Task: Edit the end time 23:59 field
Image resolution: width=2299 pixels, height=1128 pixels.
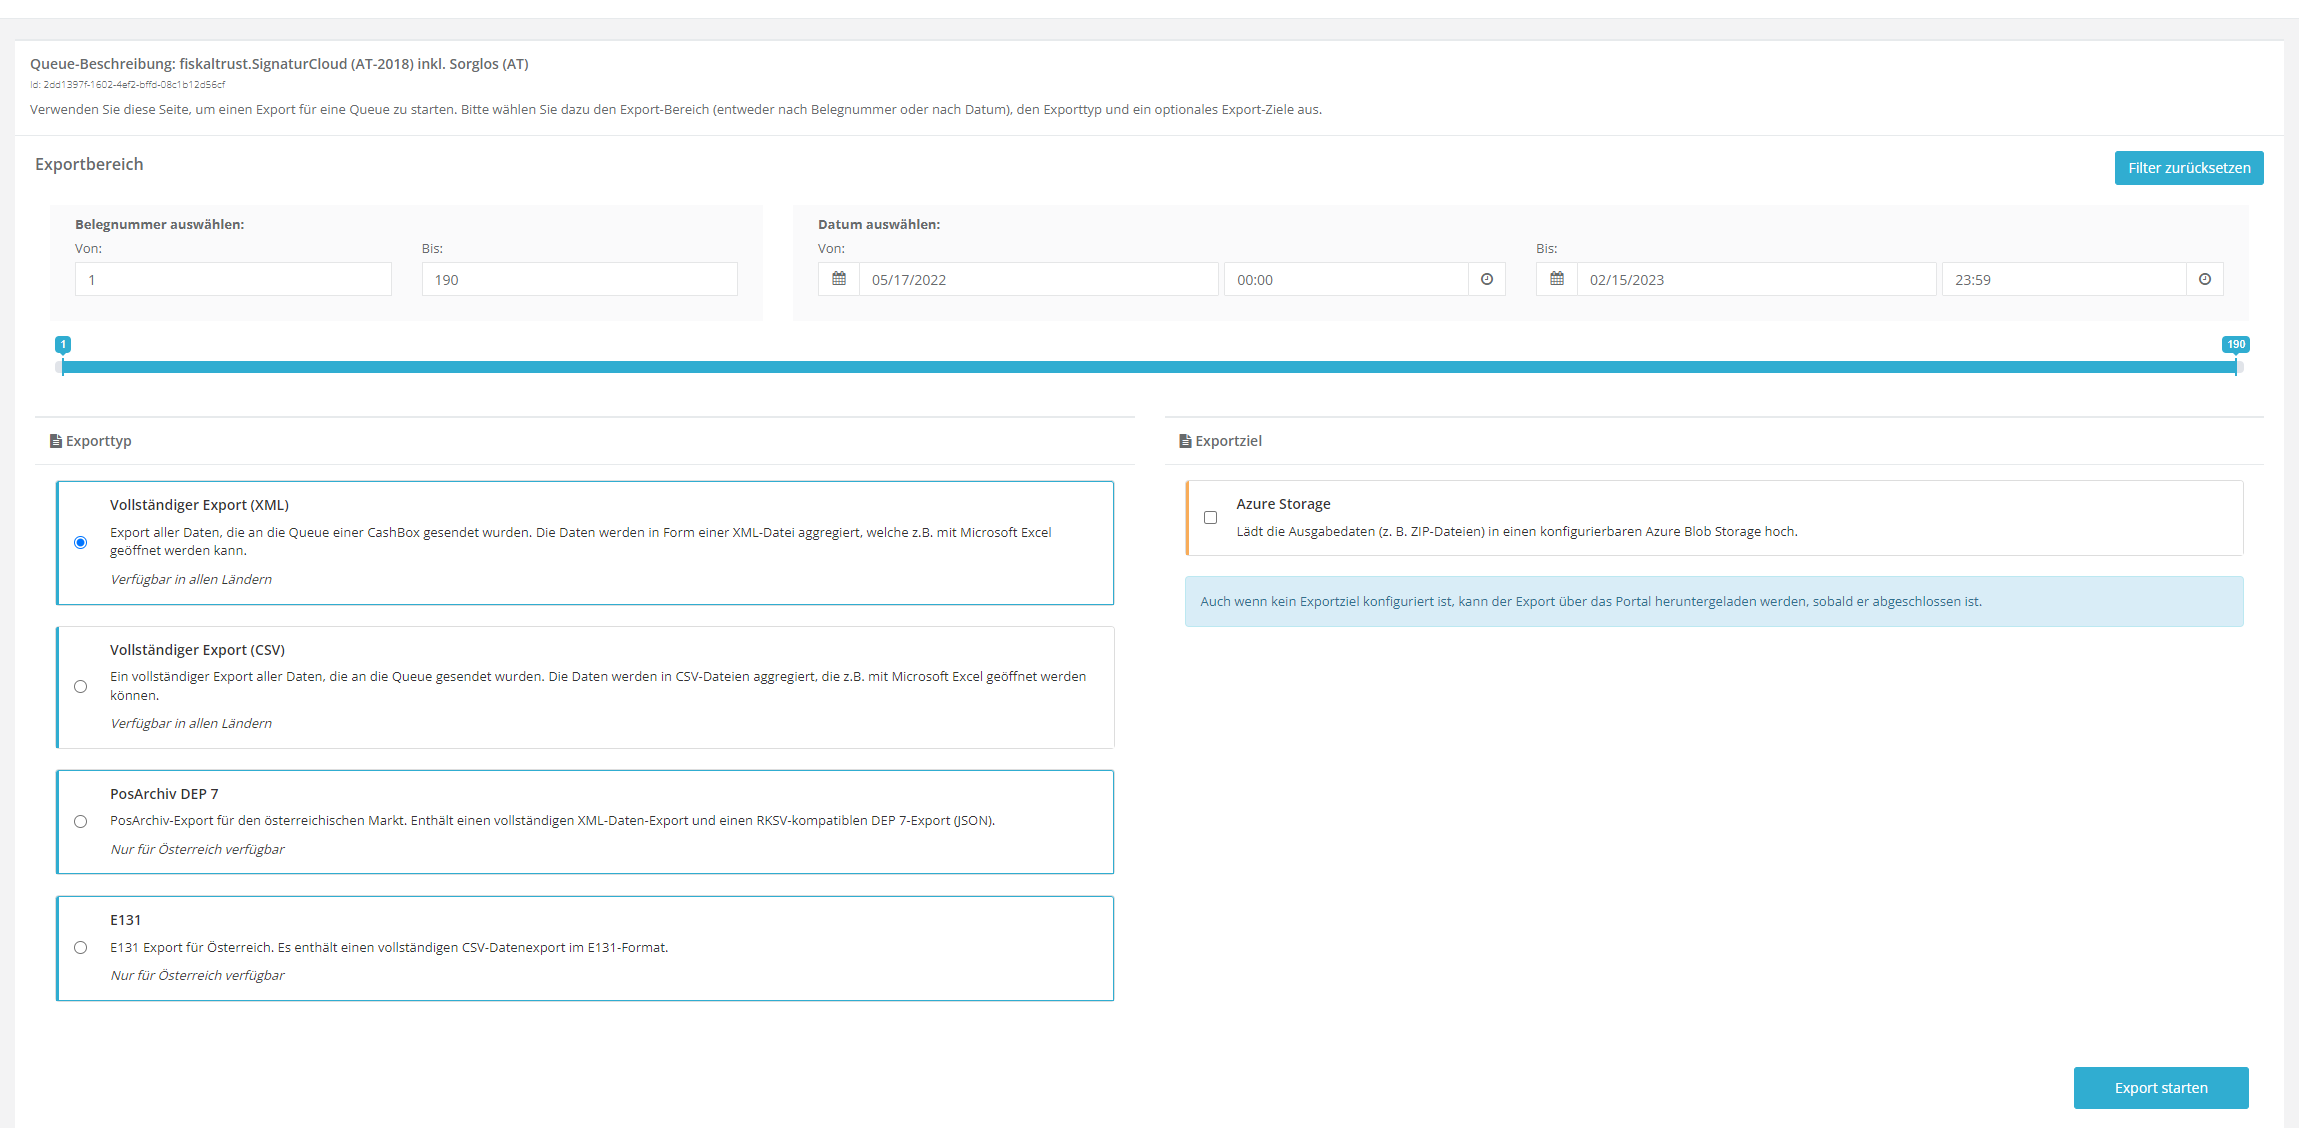Action: coord(2064,279)
